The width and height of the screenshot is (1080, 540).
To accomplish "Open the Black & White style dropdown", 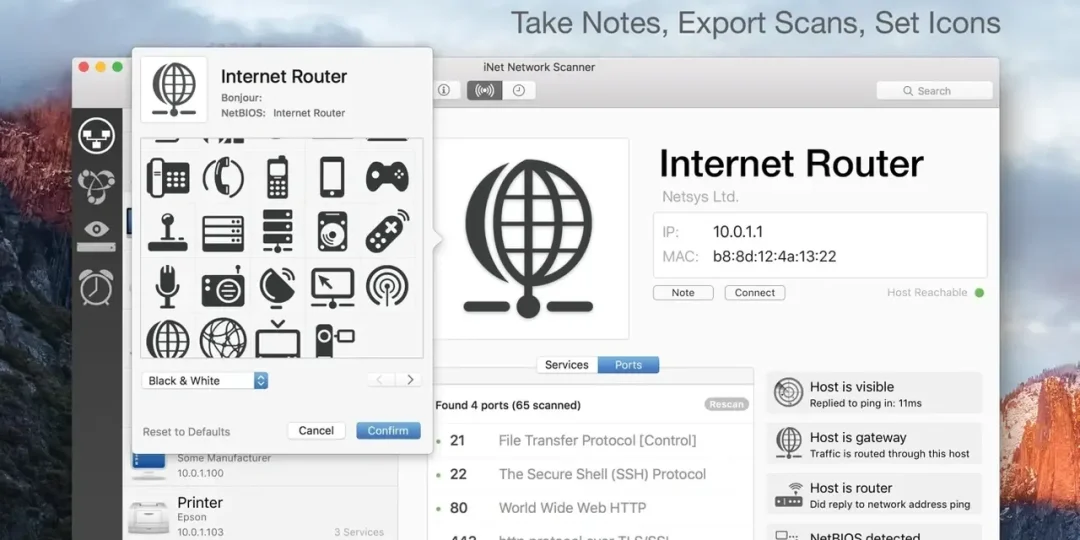I will (x=205, y=380).
